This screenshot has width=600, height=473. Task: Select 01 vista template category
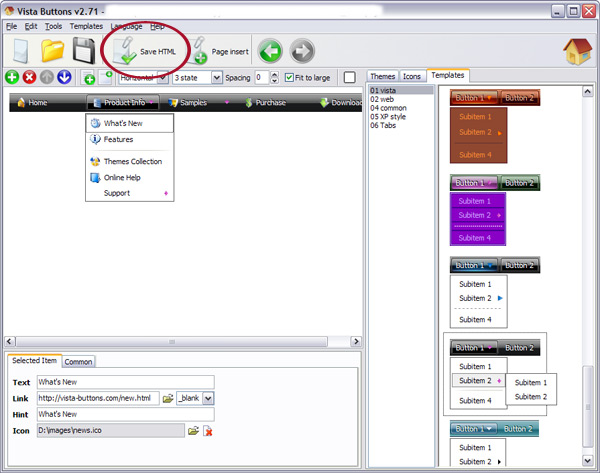point(401,91)
